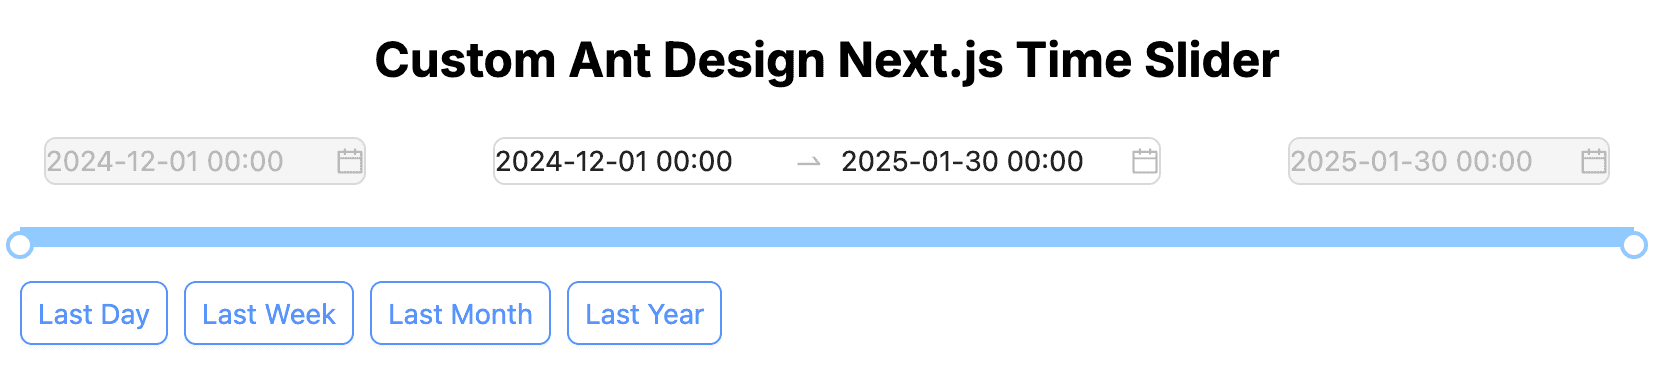Image resolution: width=1662 pixels, height=372 pixels.
Task: Click the 00:00 time in range end field
Action: 1045,161
